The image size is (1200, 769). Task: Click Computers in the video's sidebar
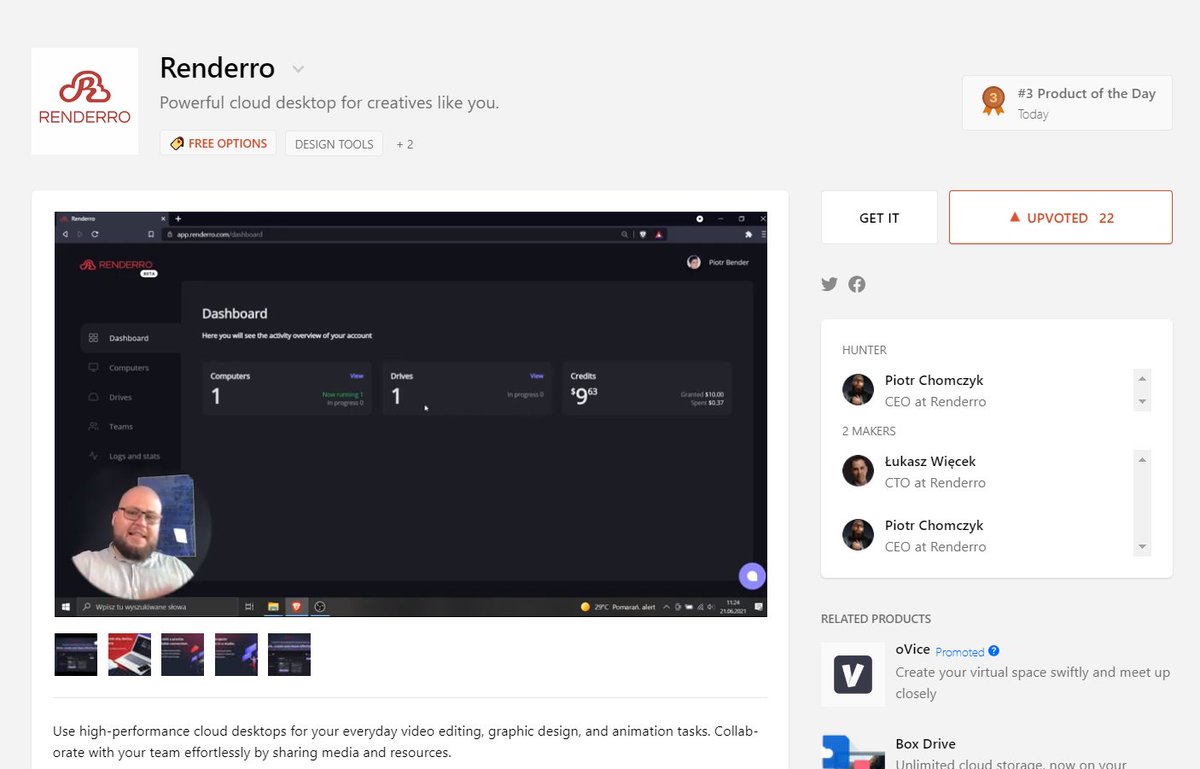coord(120,368)
